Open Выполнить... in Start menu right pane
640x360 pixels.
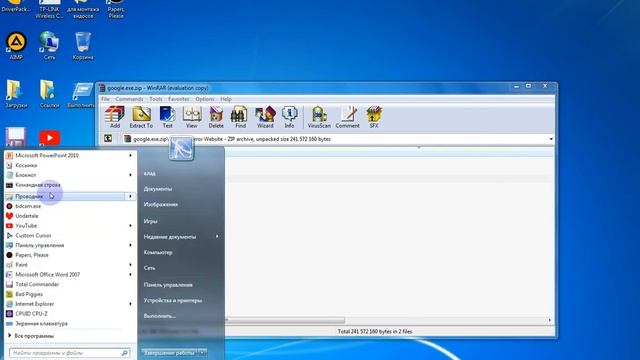point(160,316)
